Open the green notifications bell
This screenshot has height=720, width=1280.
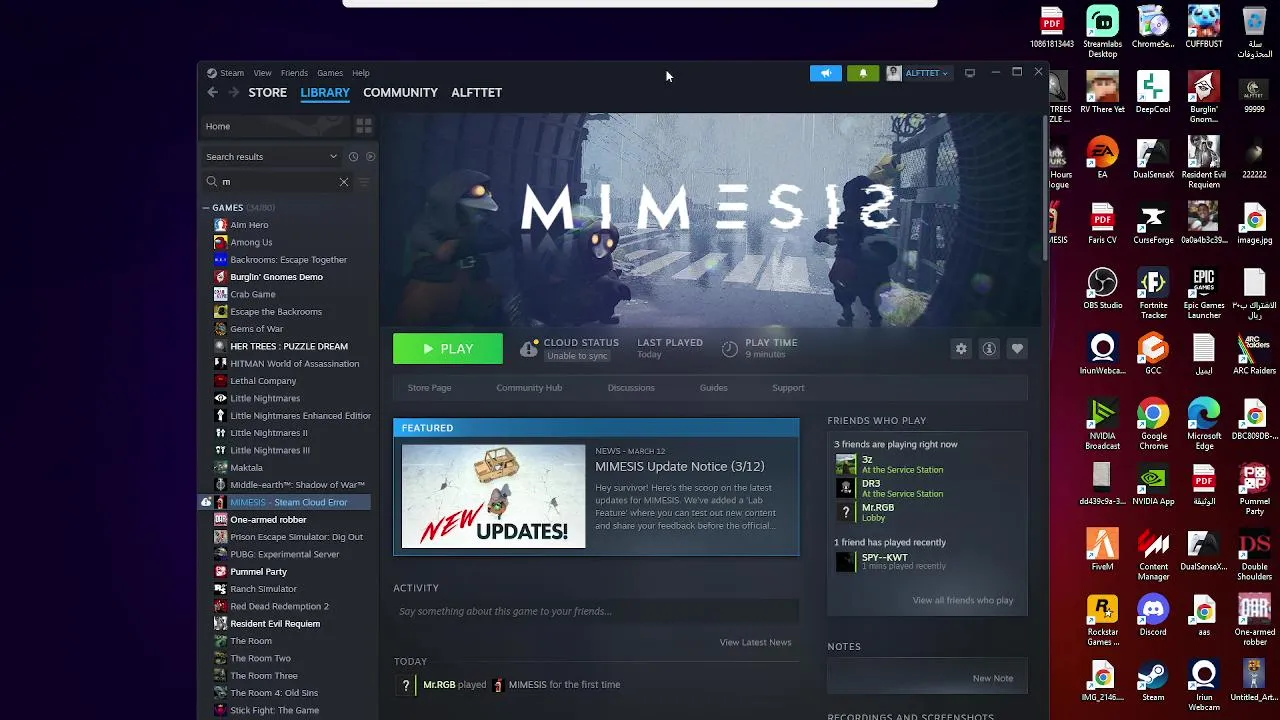pos(863,73)
